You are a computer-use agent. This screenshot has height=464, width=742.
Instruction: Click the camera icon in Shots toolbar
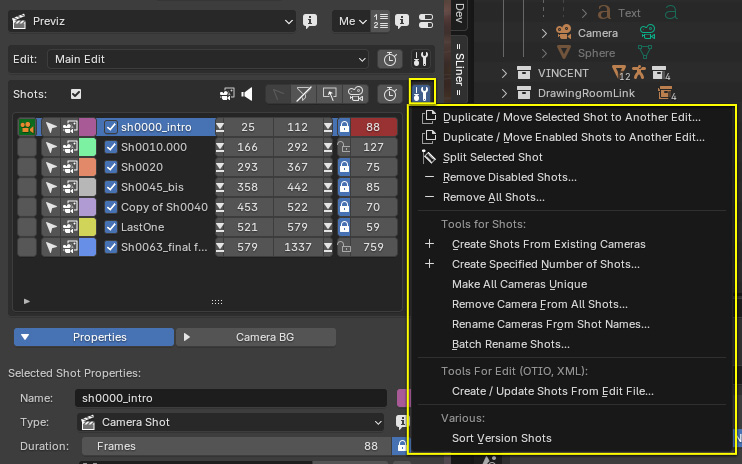point(354,94)
